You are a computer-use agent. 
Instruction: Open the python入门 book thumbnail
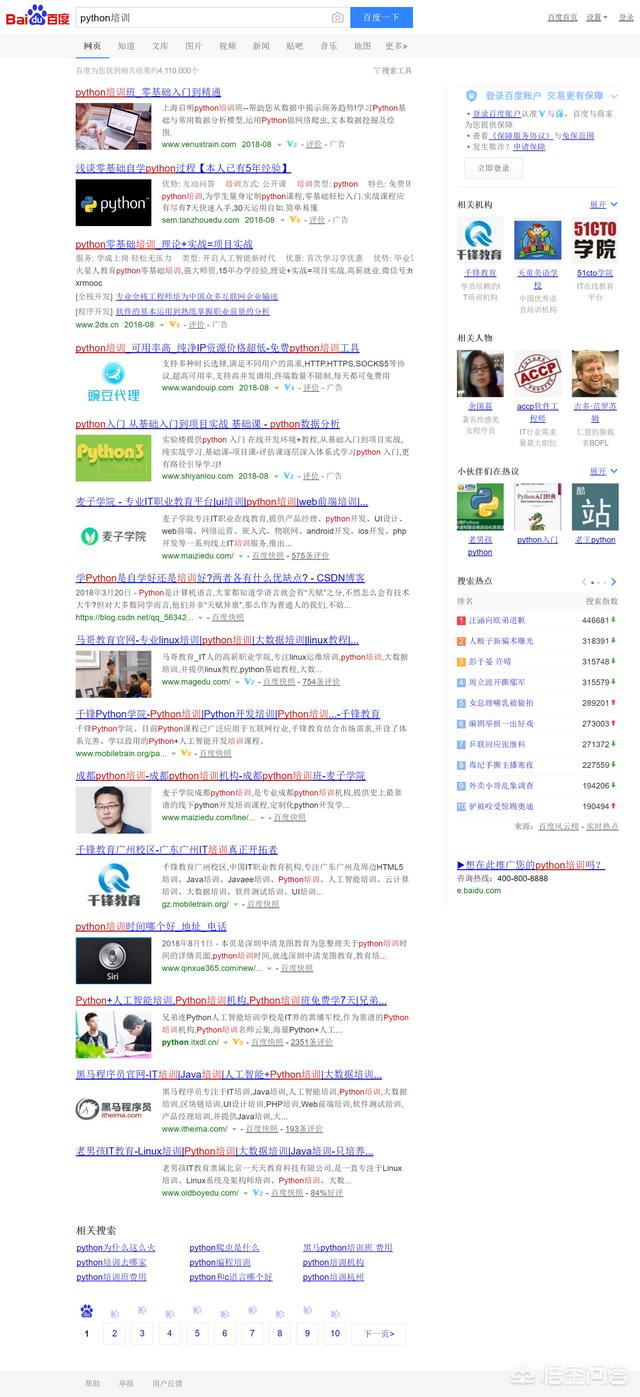(x=538, y=507)
